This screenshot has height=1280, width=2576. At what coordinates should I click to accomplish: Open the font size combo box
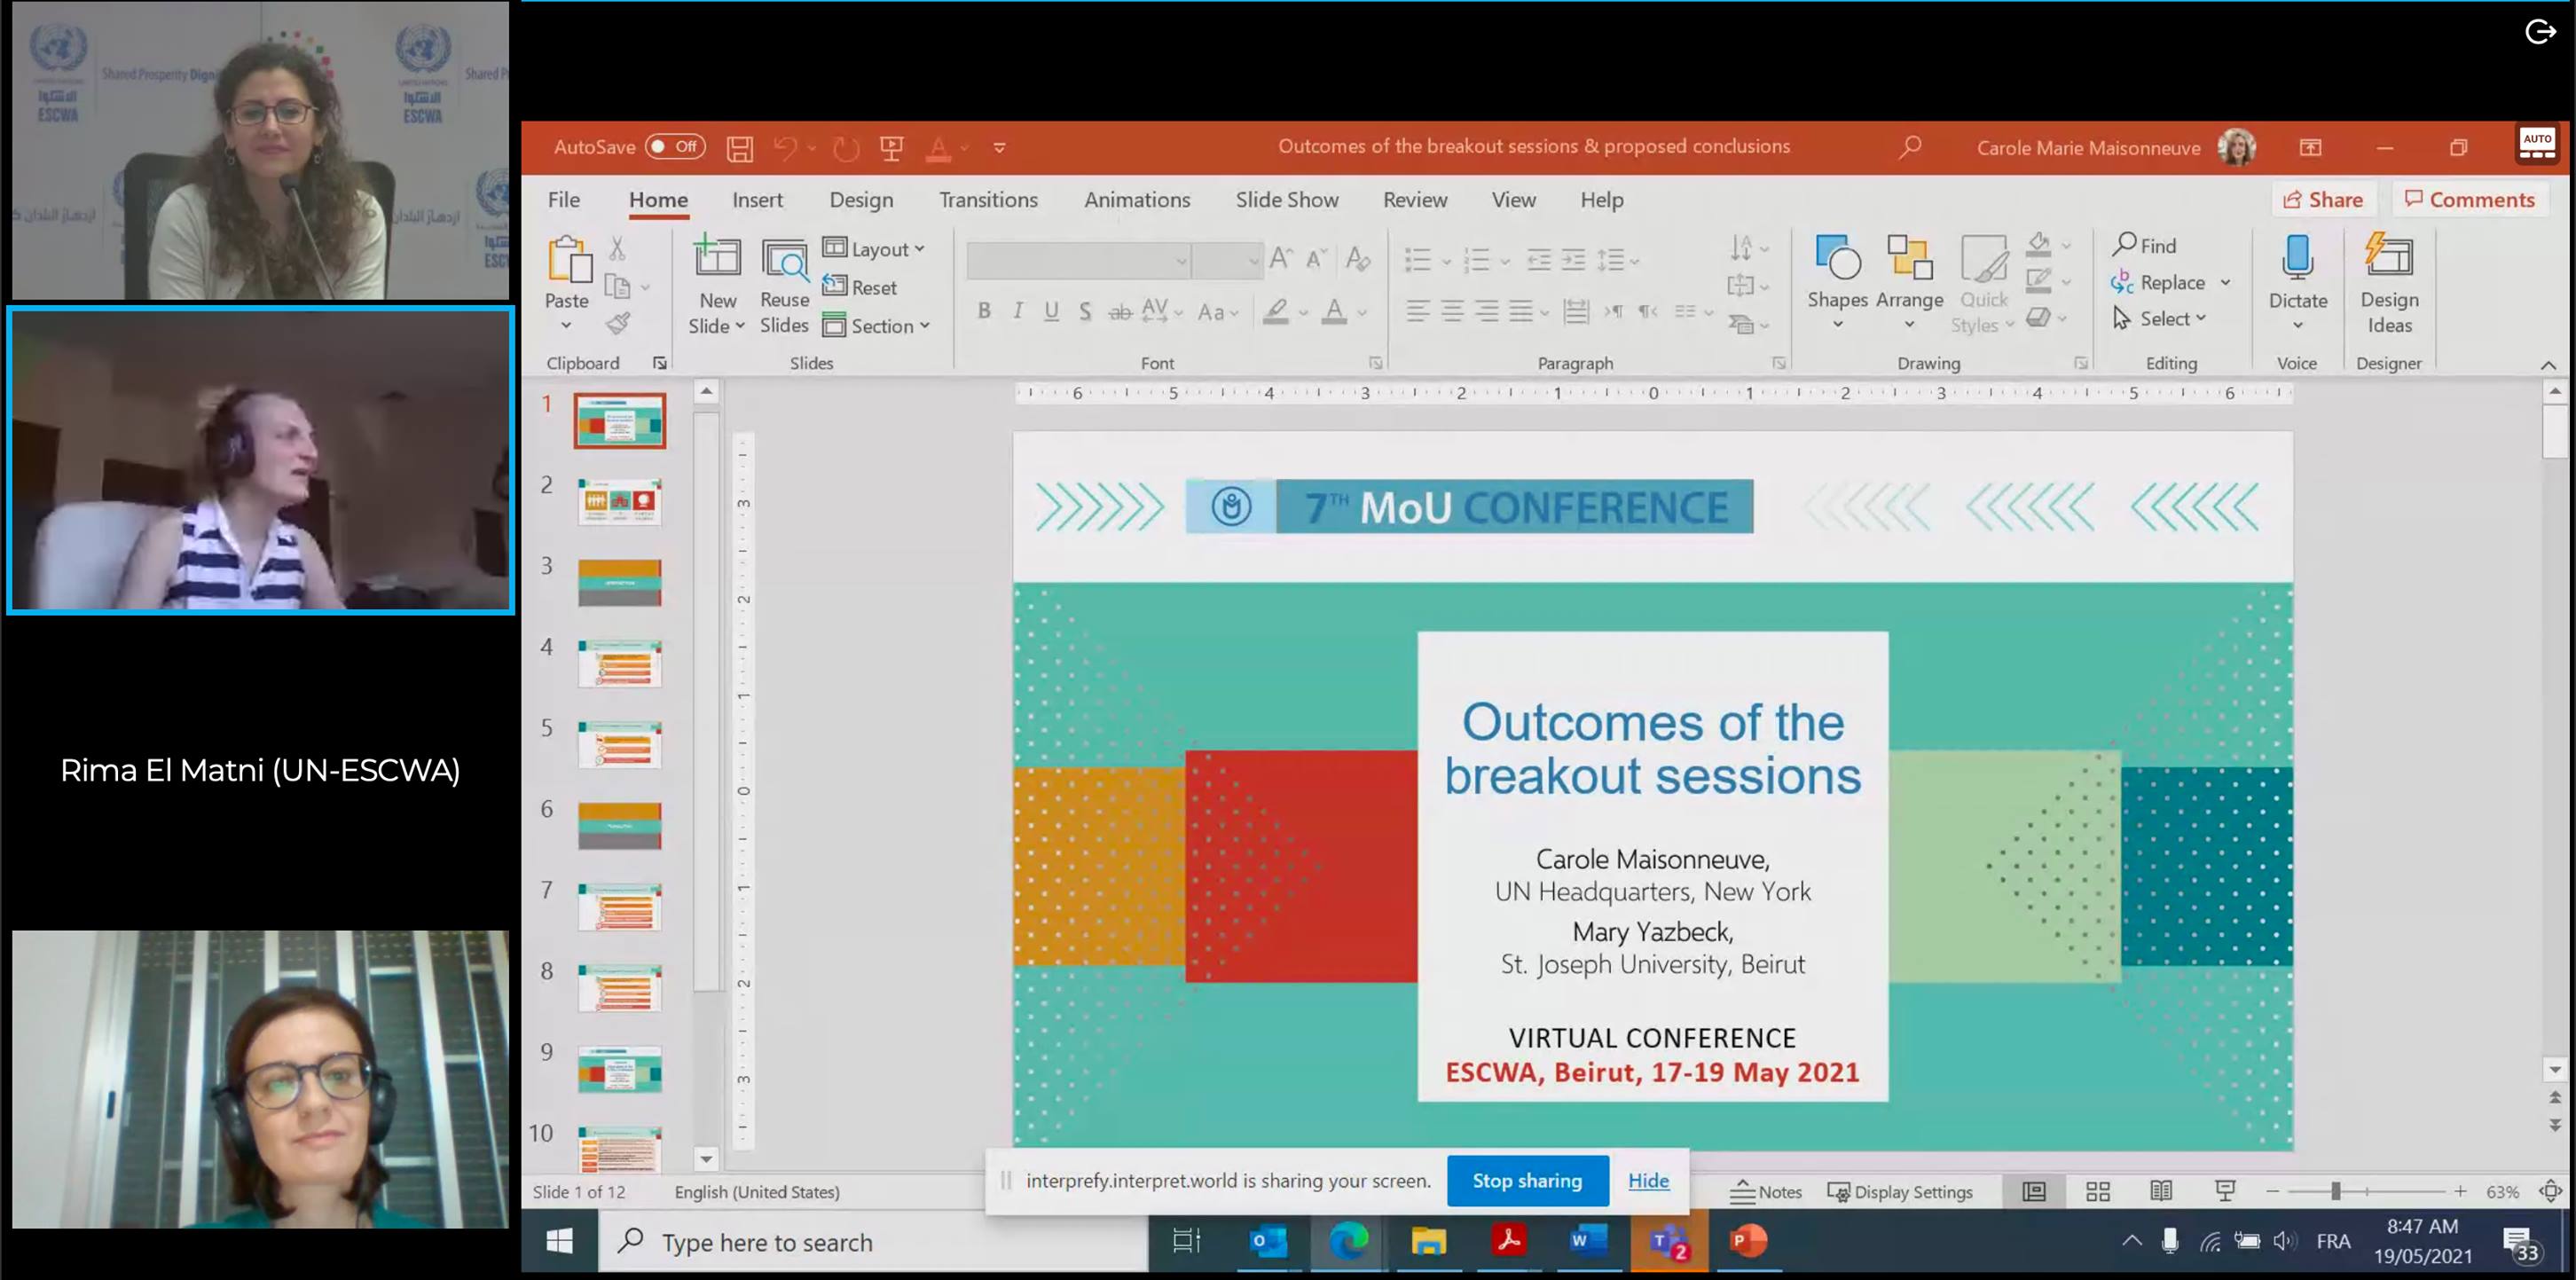click(1227, 261)
